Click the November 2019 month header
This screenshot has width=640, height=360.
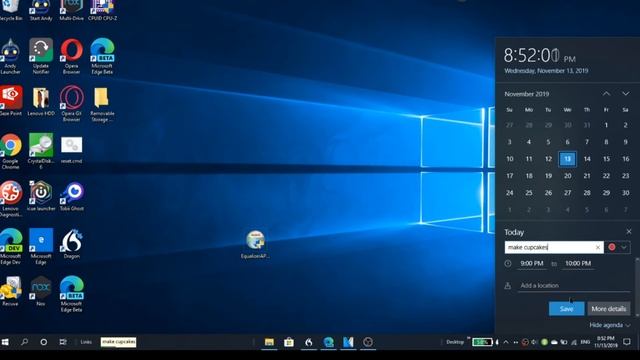tap(527, 94)
